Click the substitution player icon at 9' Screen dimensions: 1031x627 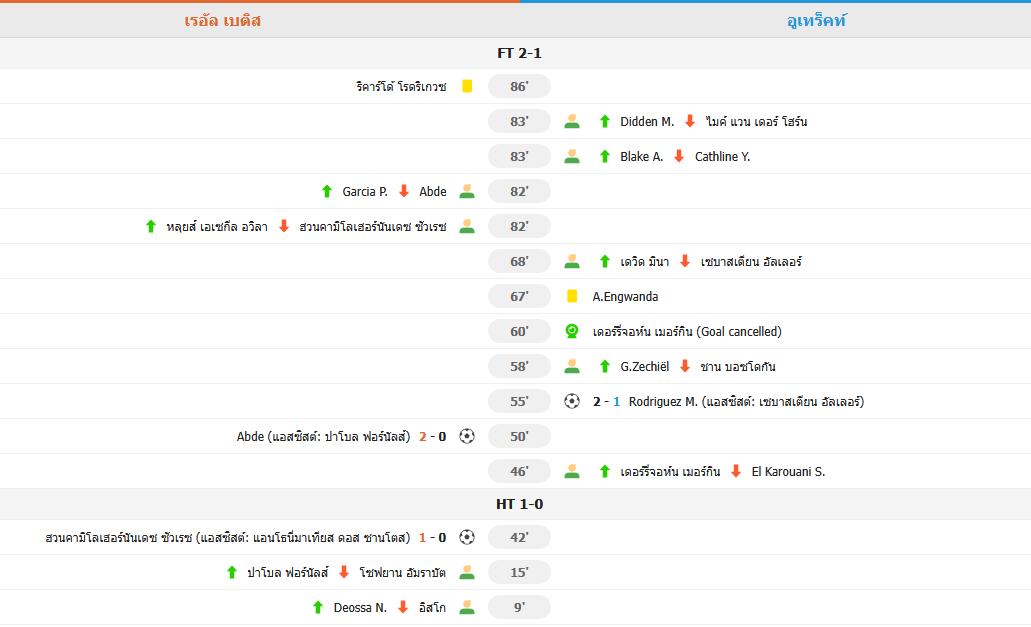467,607
